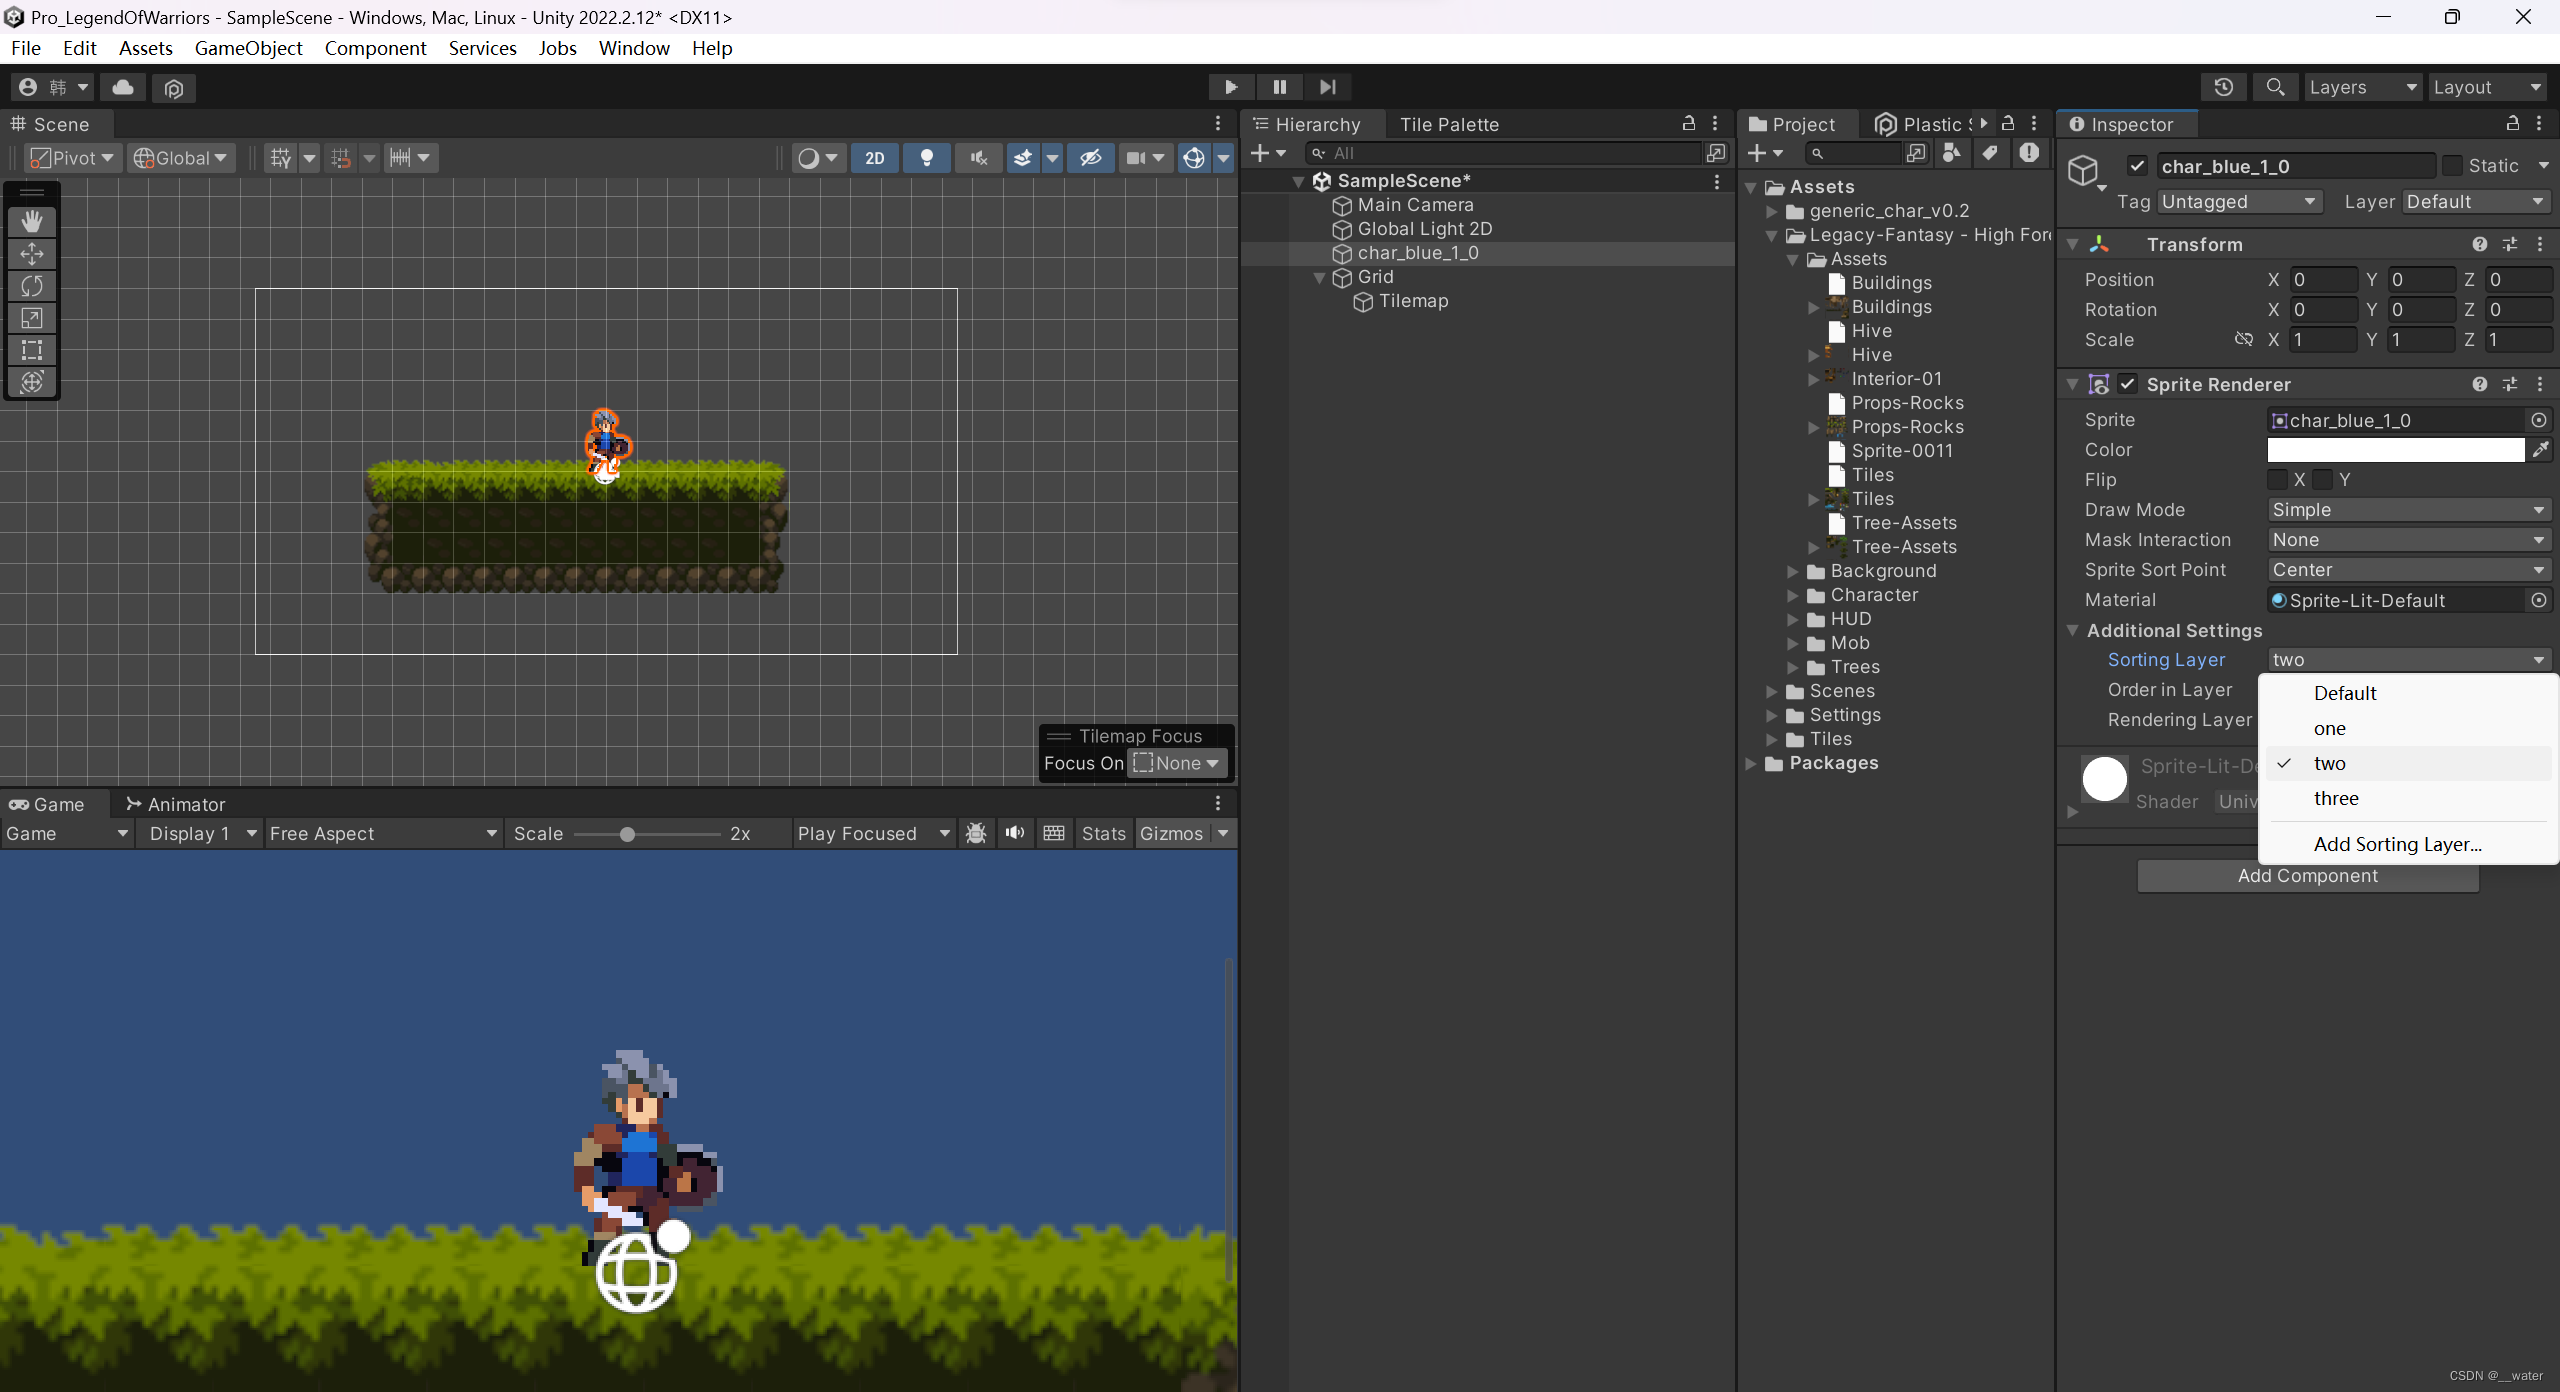Select the Move tool
The height and width of the screenshot is (1392, 2560).
coord(32,254)
